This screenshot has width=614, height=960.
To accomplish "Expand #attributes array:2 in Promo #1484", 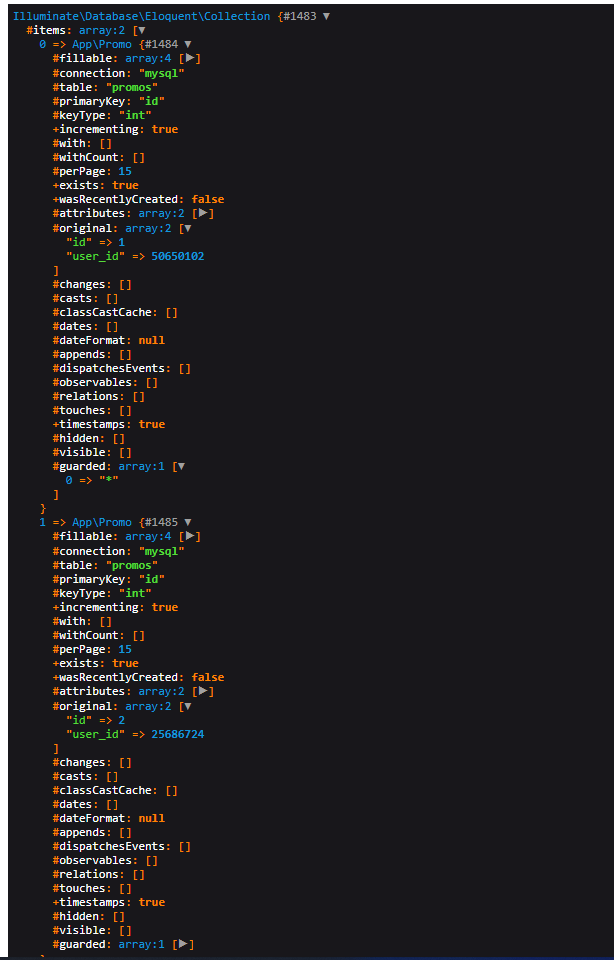I will click(203, 214).
